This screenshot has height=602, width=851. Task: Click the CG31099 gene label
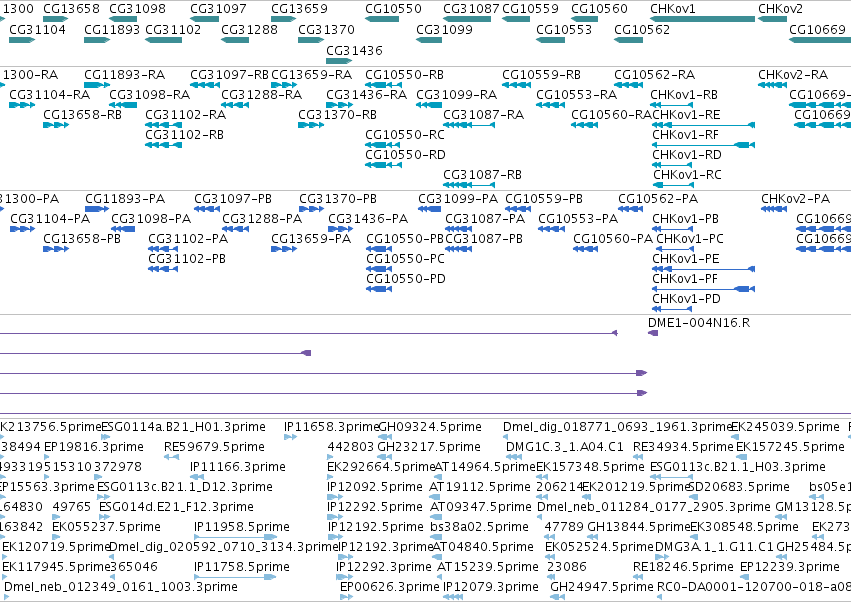coord(444,29)
